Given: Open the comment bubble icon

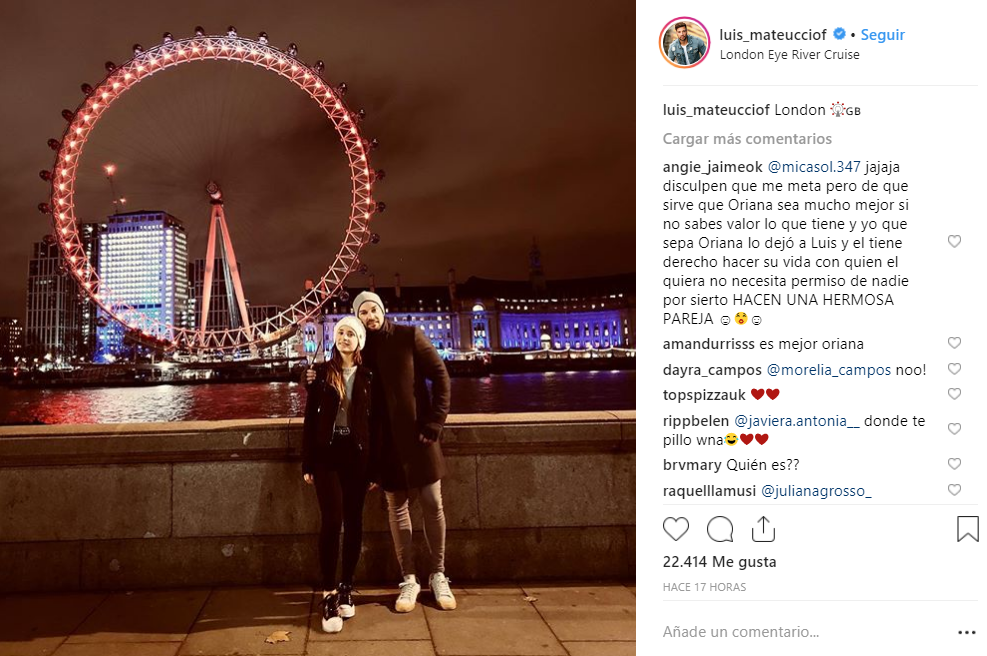Looking at the screenshot, I should [720, 529].
